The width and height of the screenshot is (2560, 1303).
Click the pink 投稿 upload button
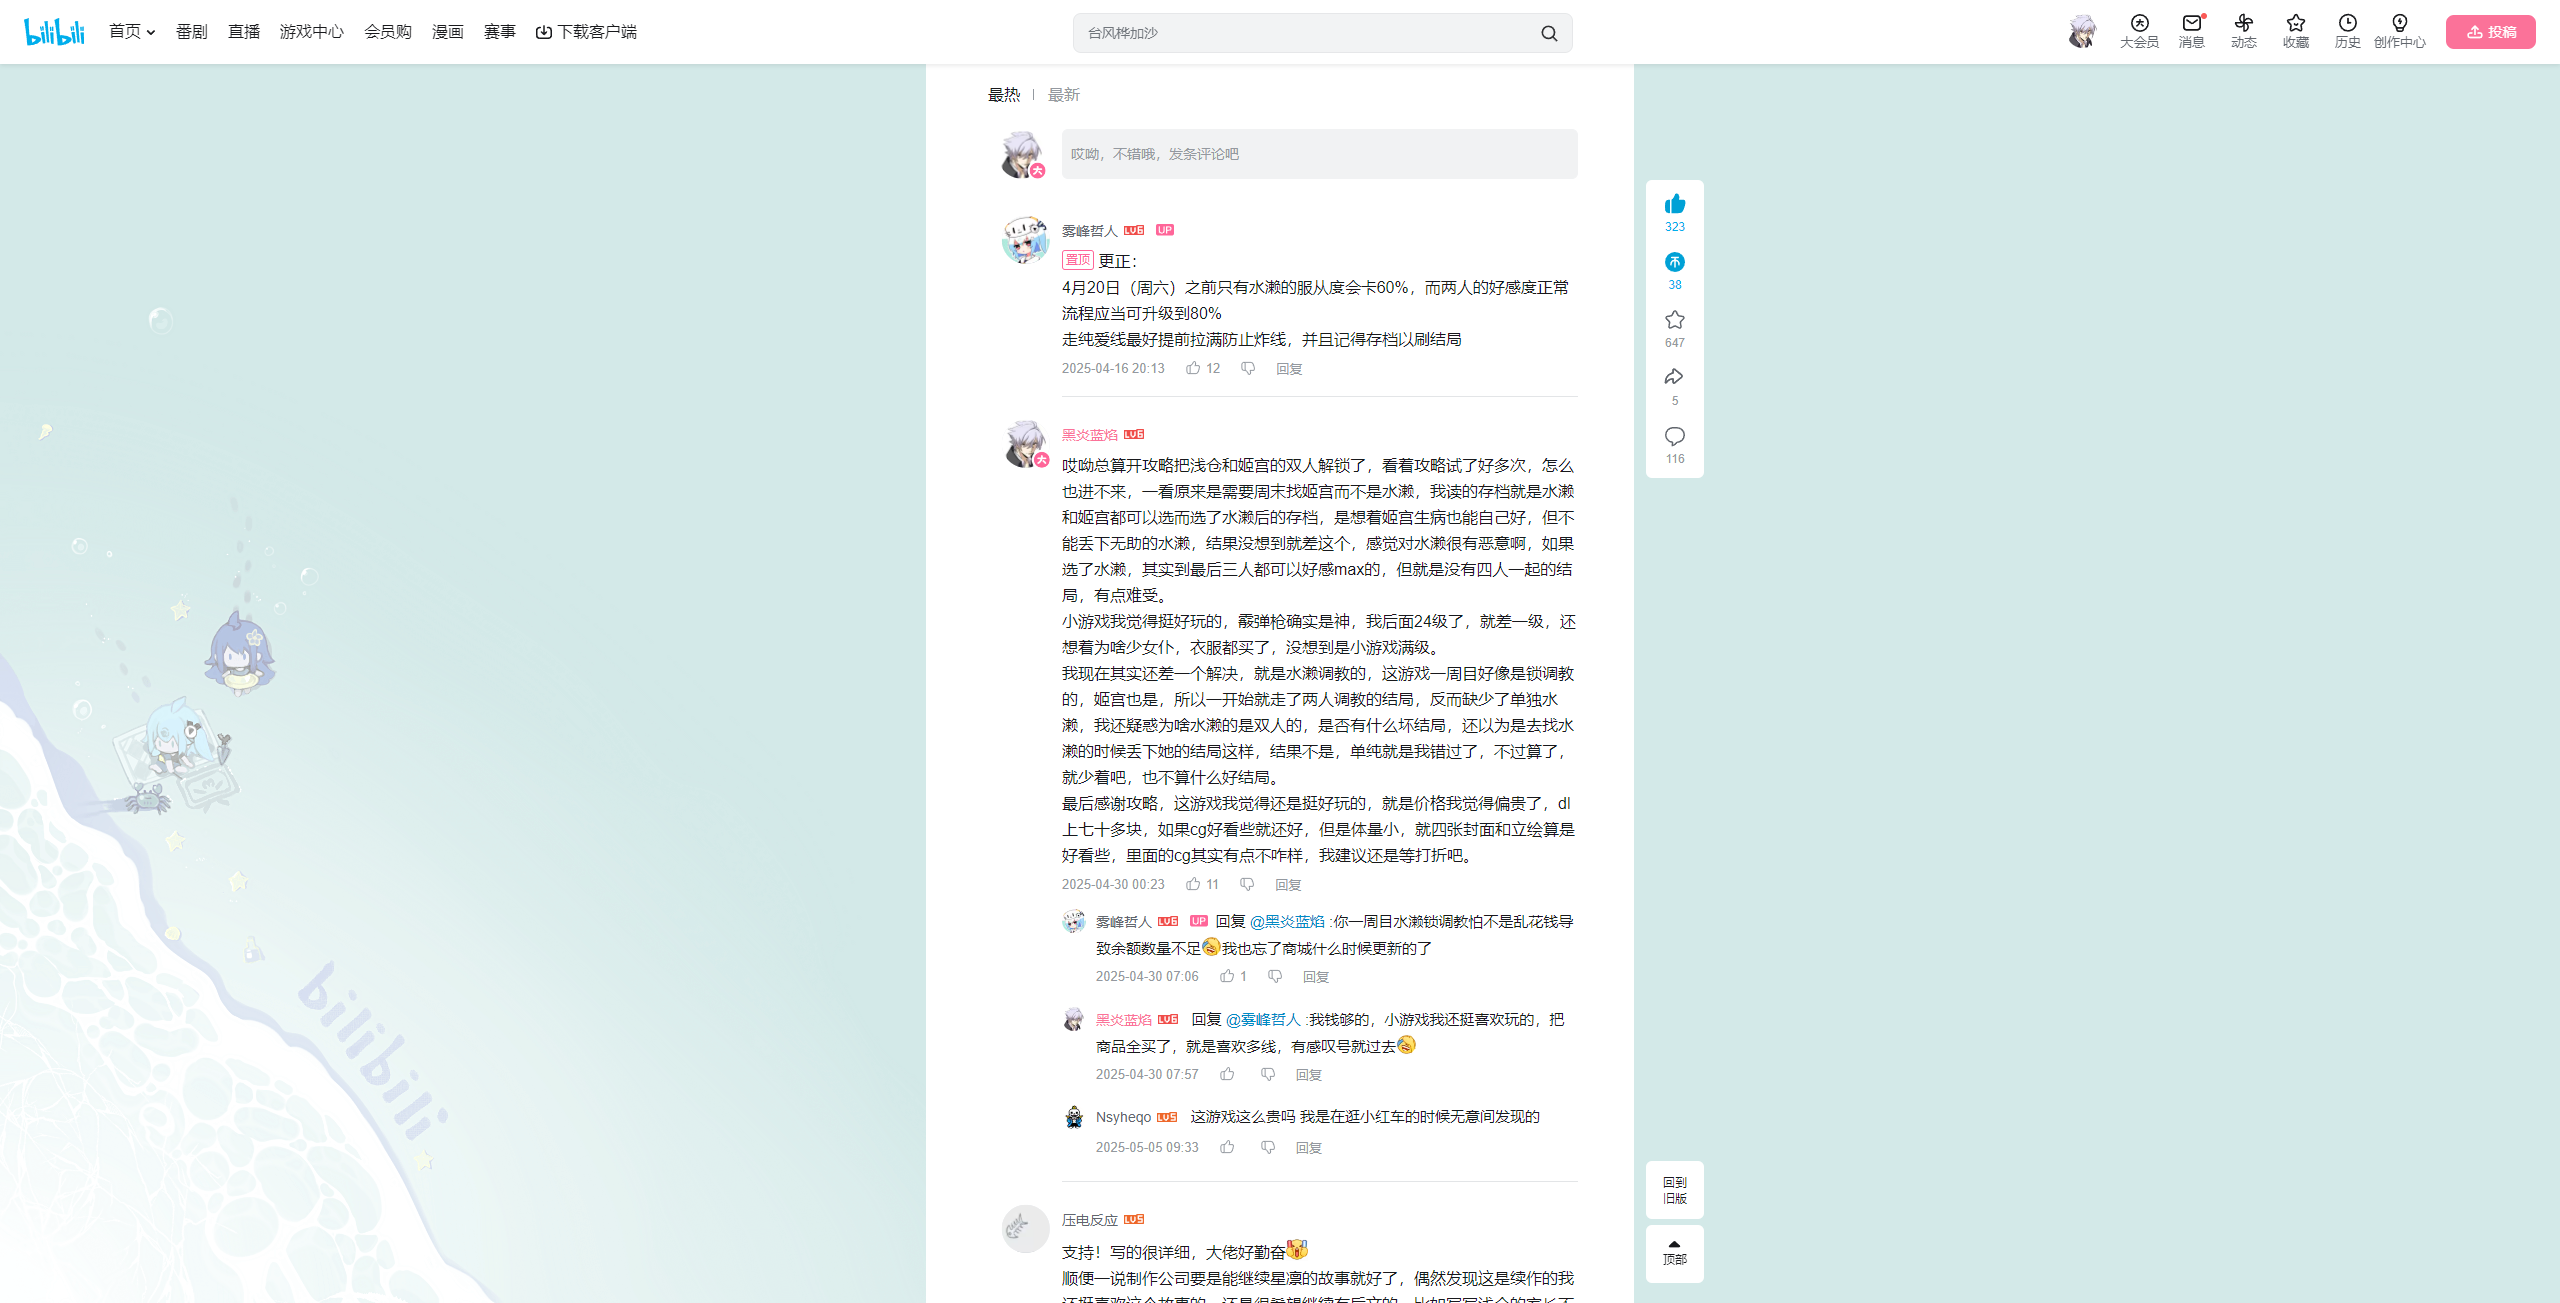tap(2490, 32)
